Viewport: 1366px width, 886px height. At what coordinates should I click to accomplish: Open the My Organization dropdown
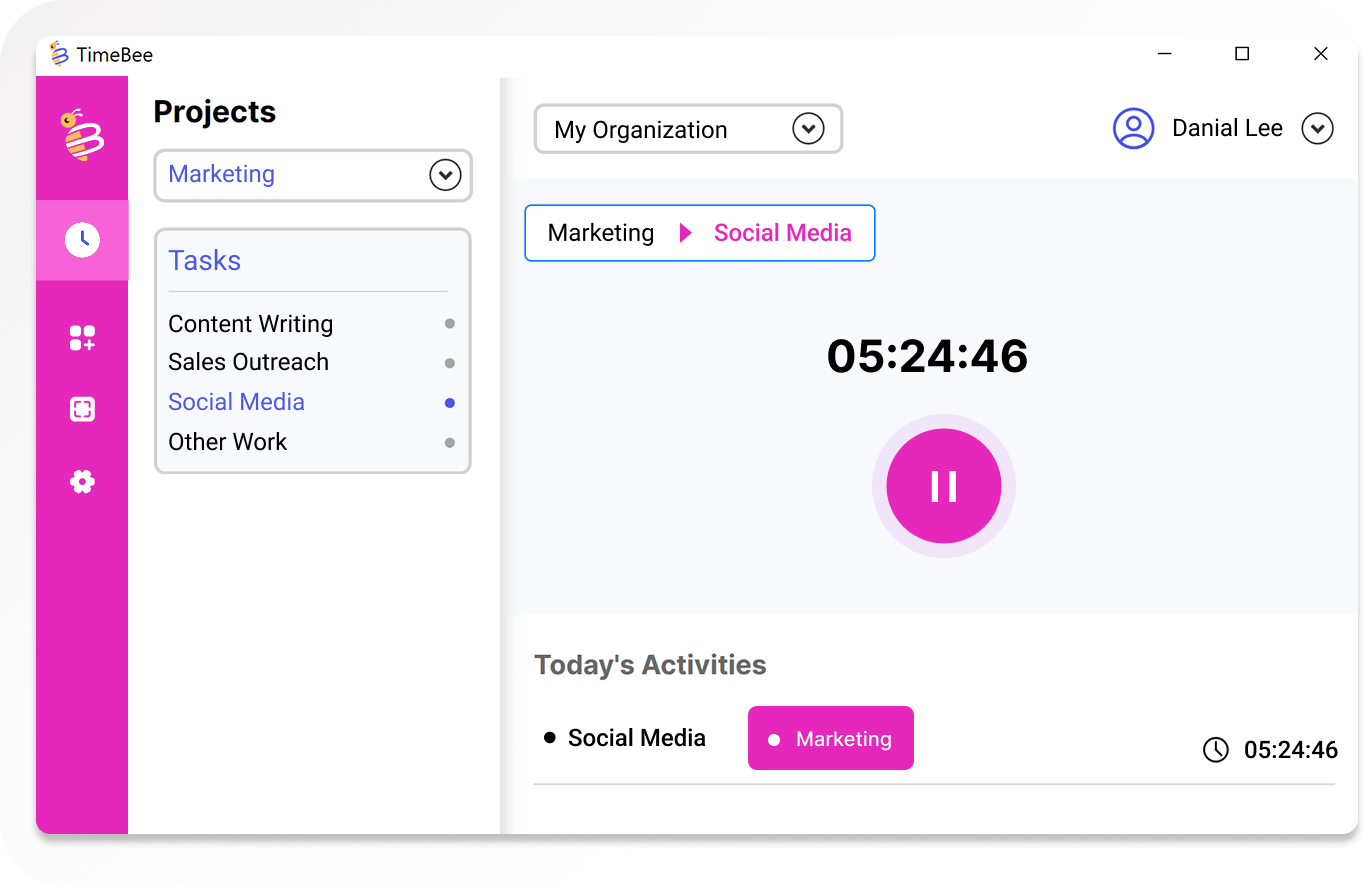(807, 129)
